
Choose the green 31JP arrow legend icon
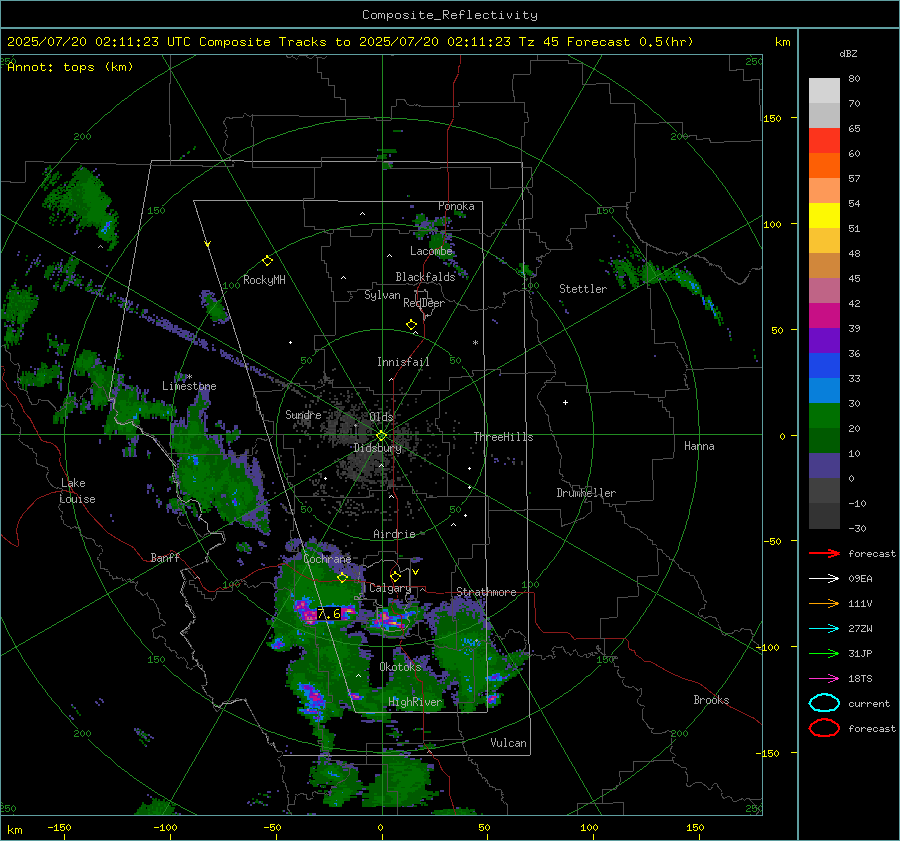pyautogui.click(x=824, y=653)
